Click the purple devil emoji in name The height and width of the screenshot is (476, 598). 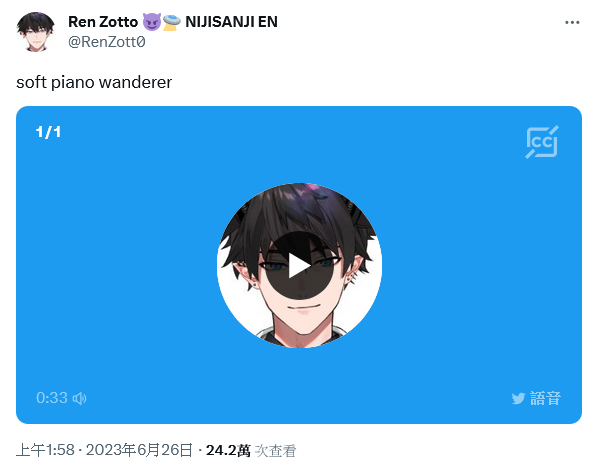(152, 22)
